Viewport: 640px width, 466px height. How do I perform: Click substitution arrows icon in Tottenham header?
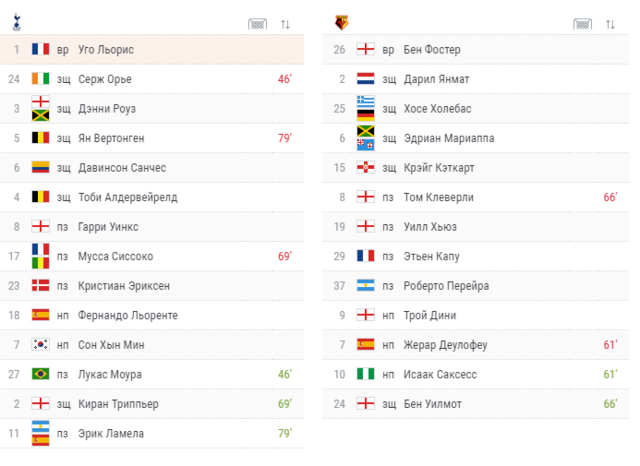(285, 24)
